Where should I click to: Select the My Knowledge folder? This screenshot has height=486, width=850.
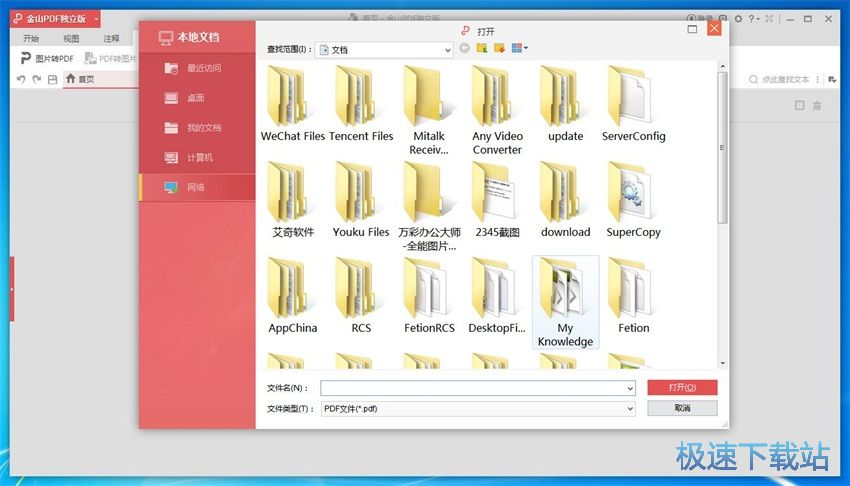pos(565,302)
